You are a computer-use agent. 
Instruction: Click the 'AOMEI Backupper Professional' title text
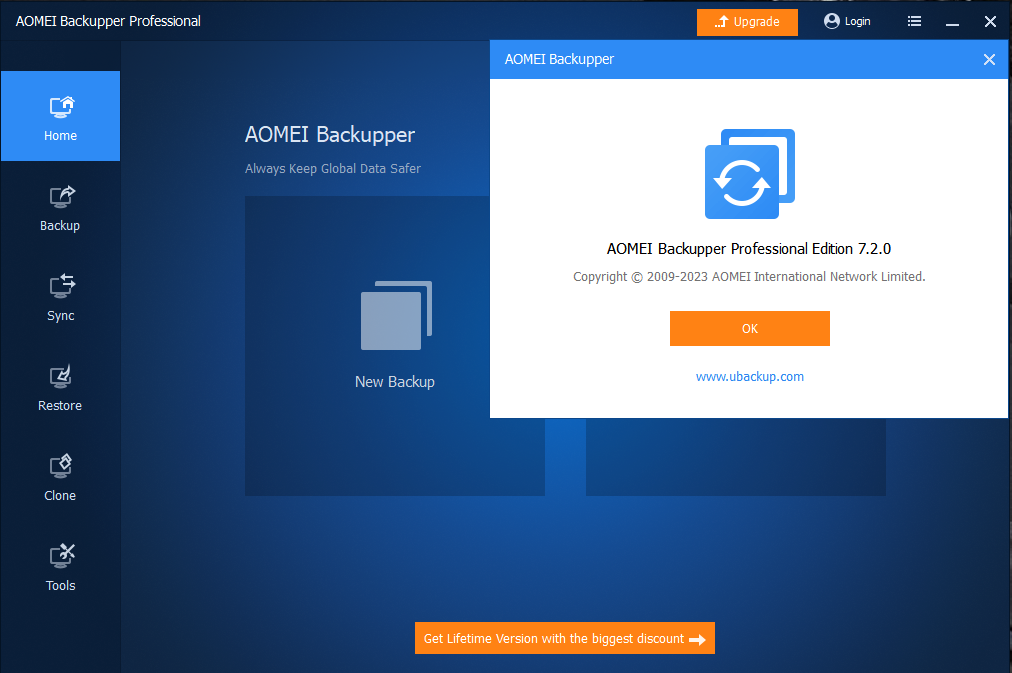108,21
